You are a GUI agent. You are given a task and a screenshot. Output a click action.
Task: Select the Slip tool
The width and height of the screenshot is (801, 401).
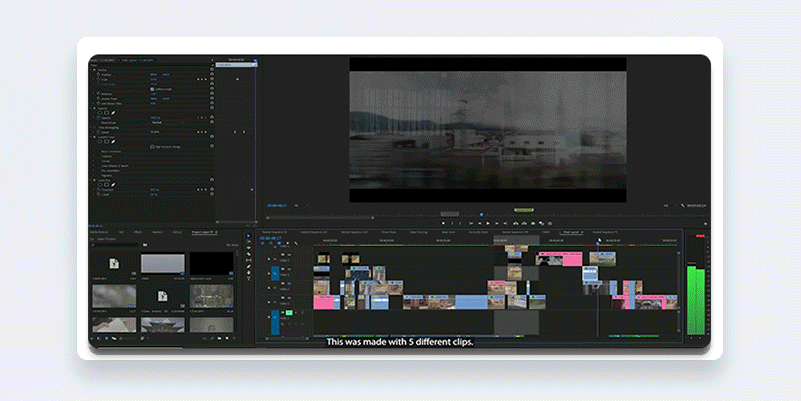249,260
